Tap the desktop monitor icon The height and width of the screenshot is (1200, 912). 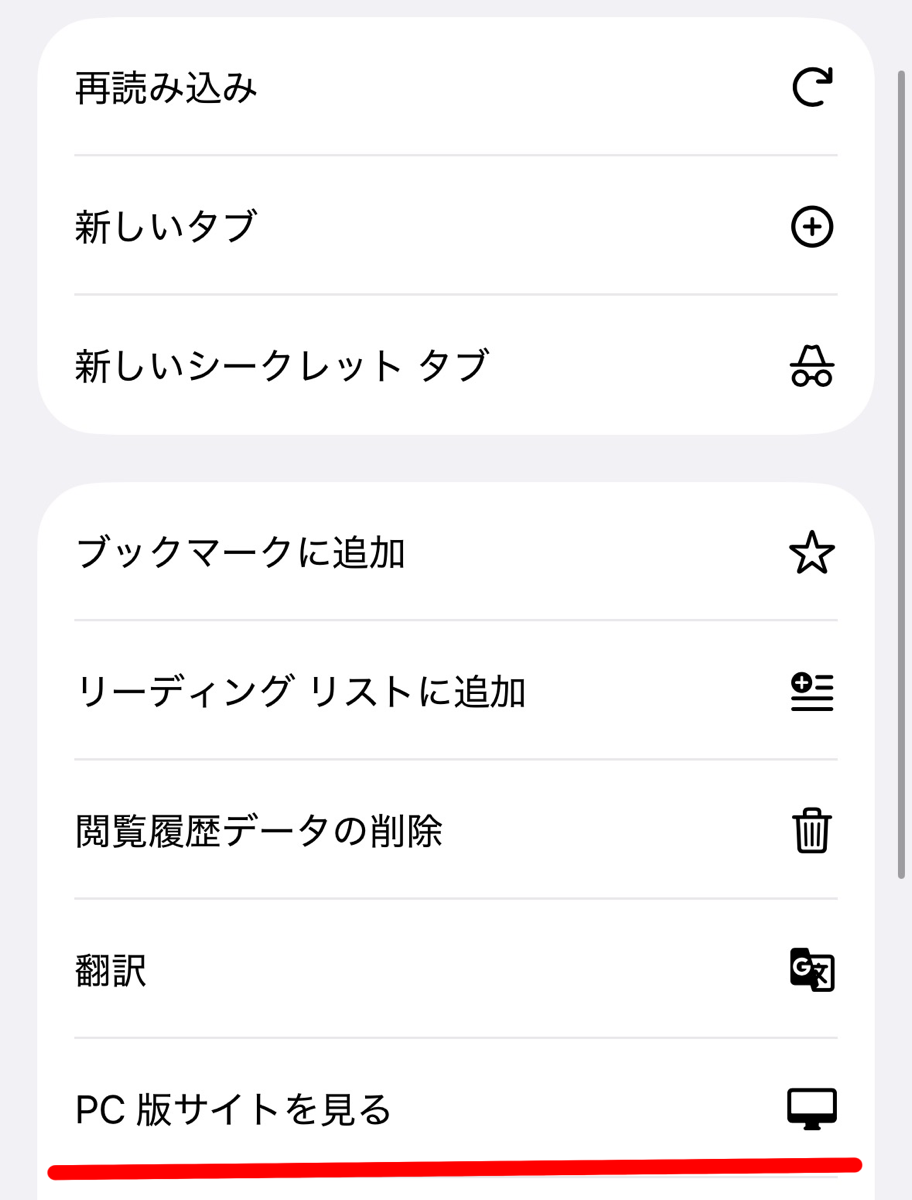pos(812,1109)
